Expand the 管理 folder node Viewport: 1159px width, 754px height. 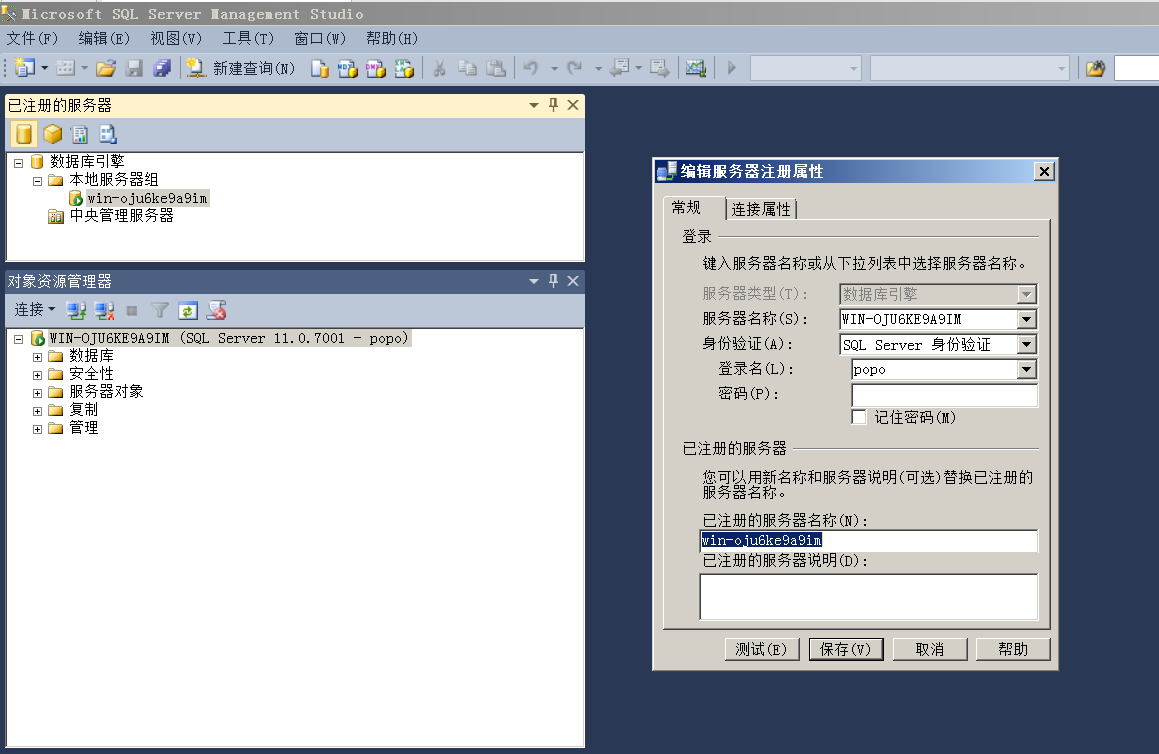pyautogui.click(x=37, y=429)
